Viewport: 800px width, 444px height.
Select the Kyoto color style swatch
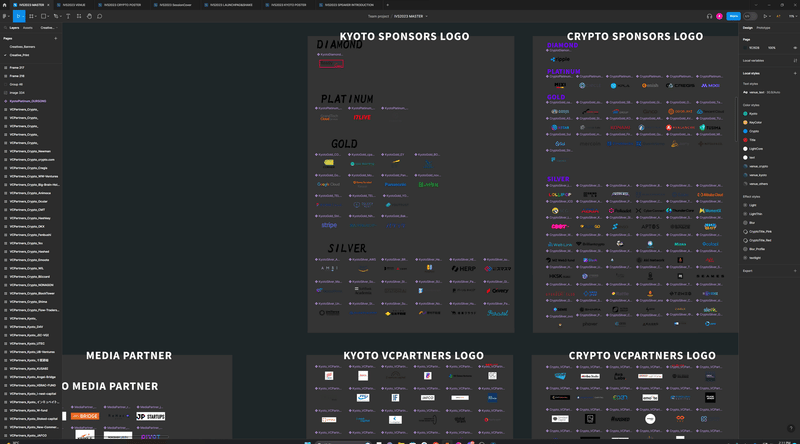[745, 114]
